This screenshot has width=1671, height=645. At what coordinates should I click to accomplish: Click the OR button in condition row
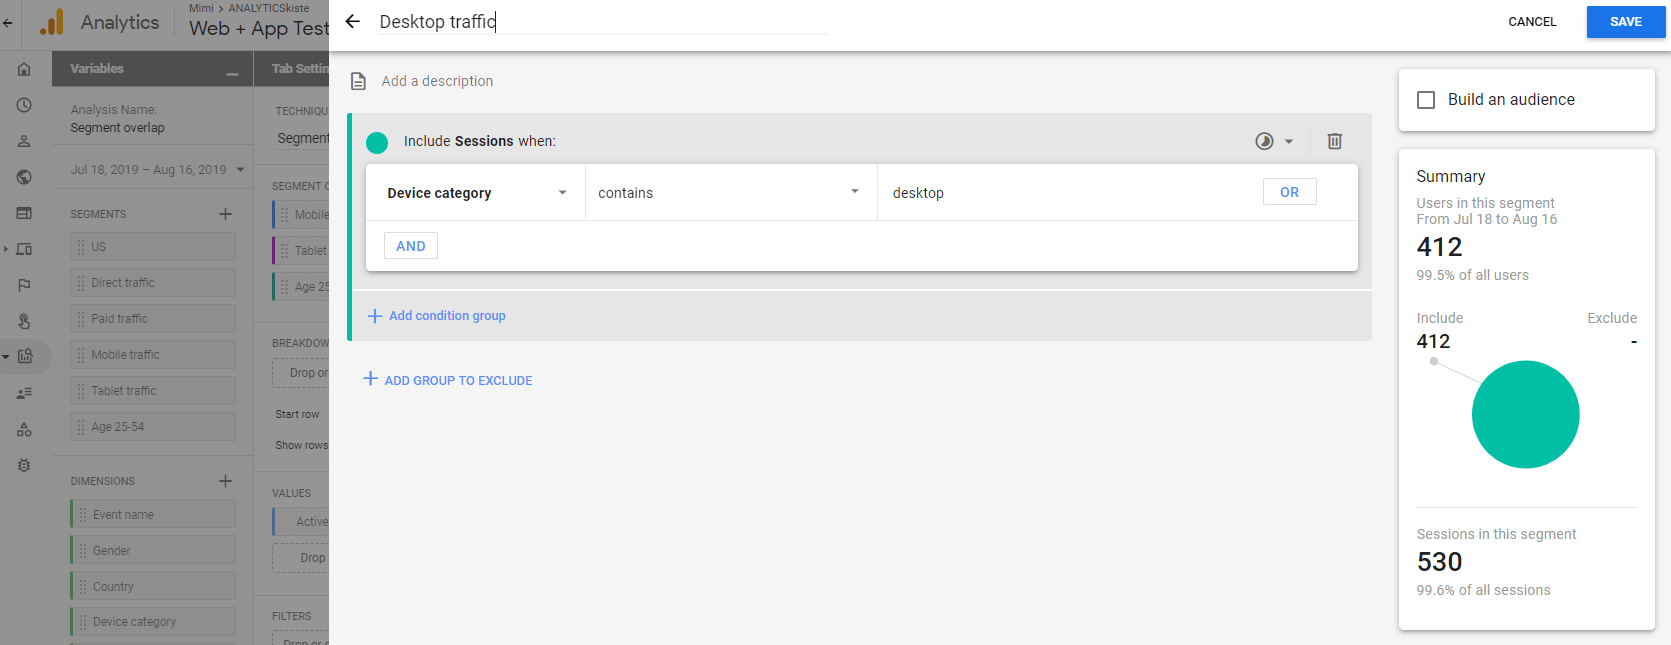coord(1289,192)
